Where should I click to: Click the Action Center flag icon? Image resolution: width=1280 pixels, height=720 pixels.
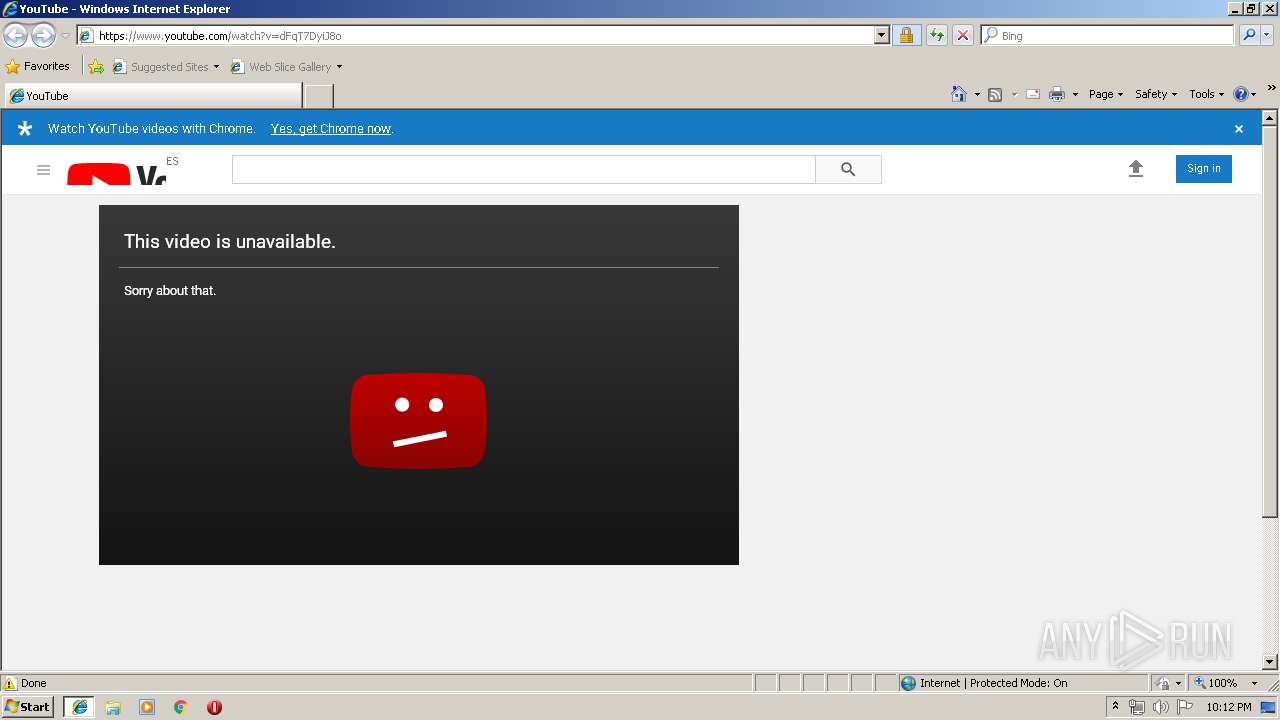[1186, 707]
